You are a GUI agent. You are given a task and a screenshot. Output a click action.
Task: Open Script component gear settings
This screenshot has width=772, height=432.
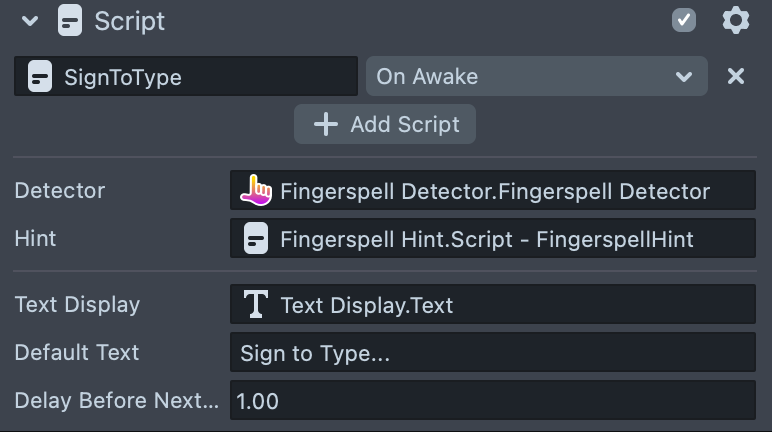coord(736,20)
